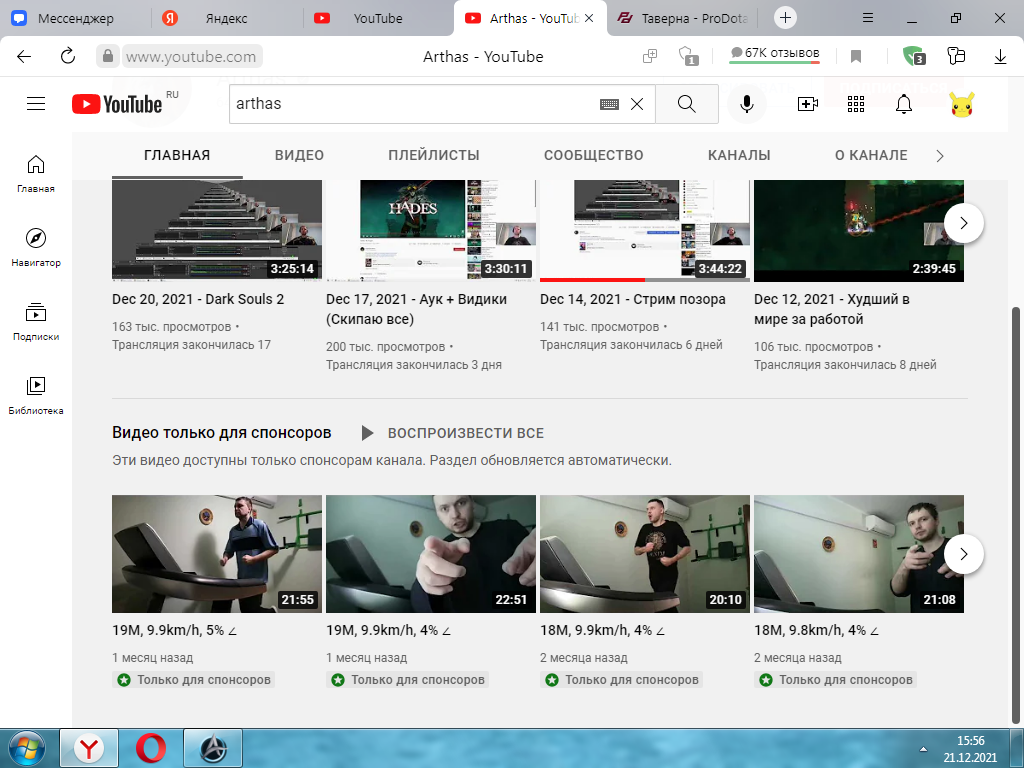1024x768 pixels.
Task: Clear the search text with X
Action: (637, 104)
